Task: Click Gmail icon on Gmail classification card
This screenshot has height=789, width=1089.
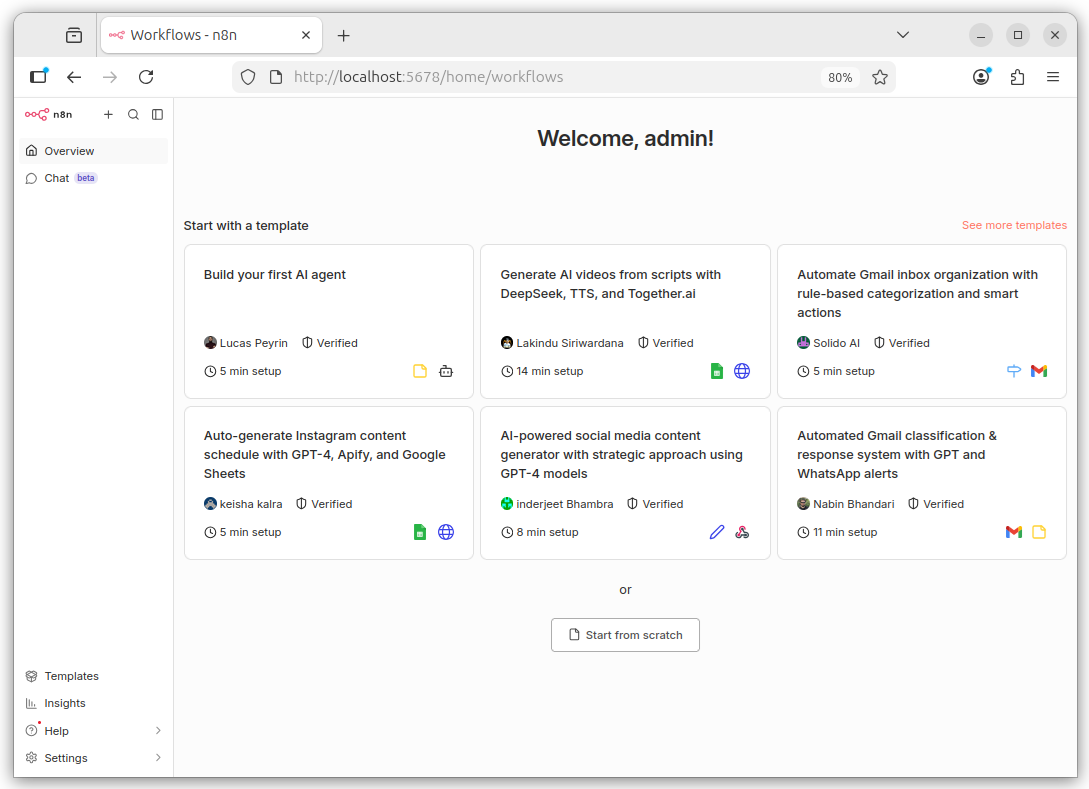Action: point(1014,532)
